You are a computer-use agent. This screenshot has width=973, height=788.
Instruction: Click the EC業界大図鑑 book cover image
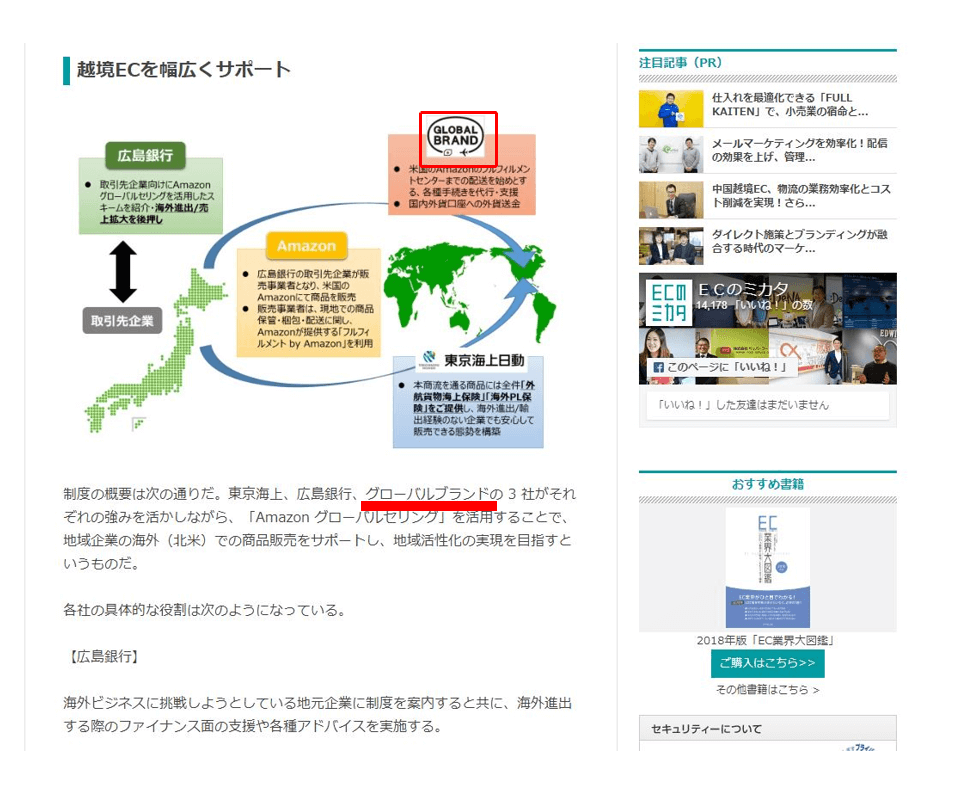point(768,568)
